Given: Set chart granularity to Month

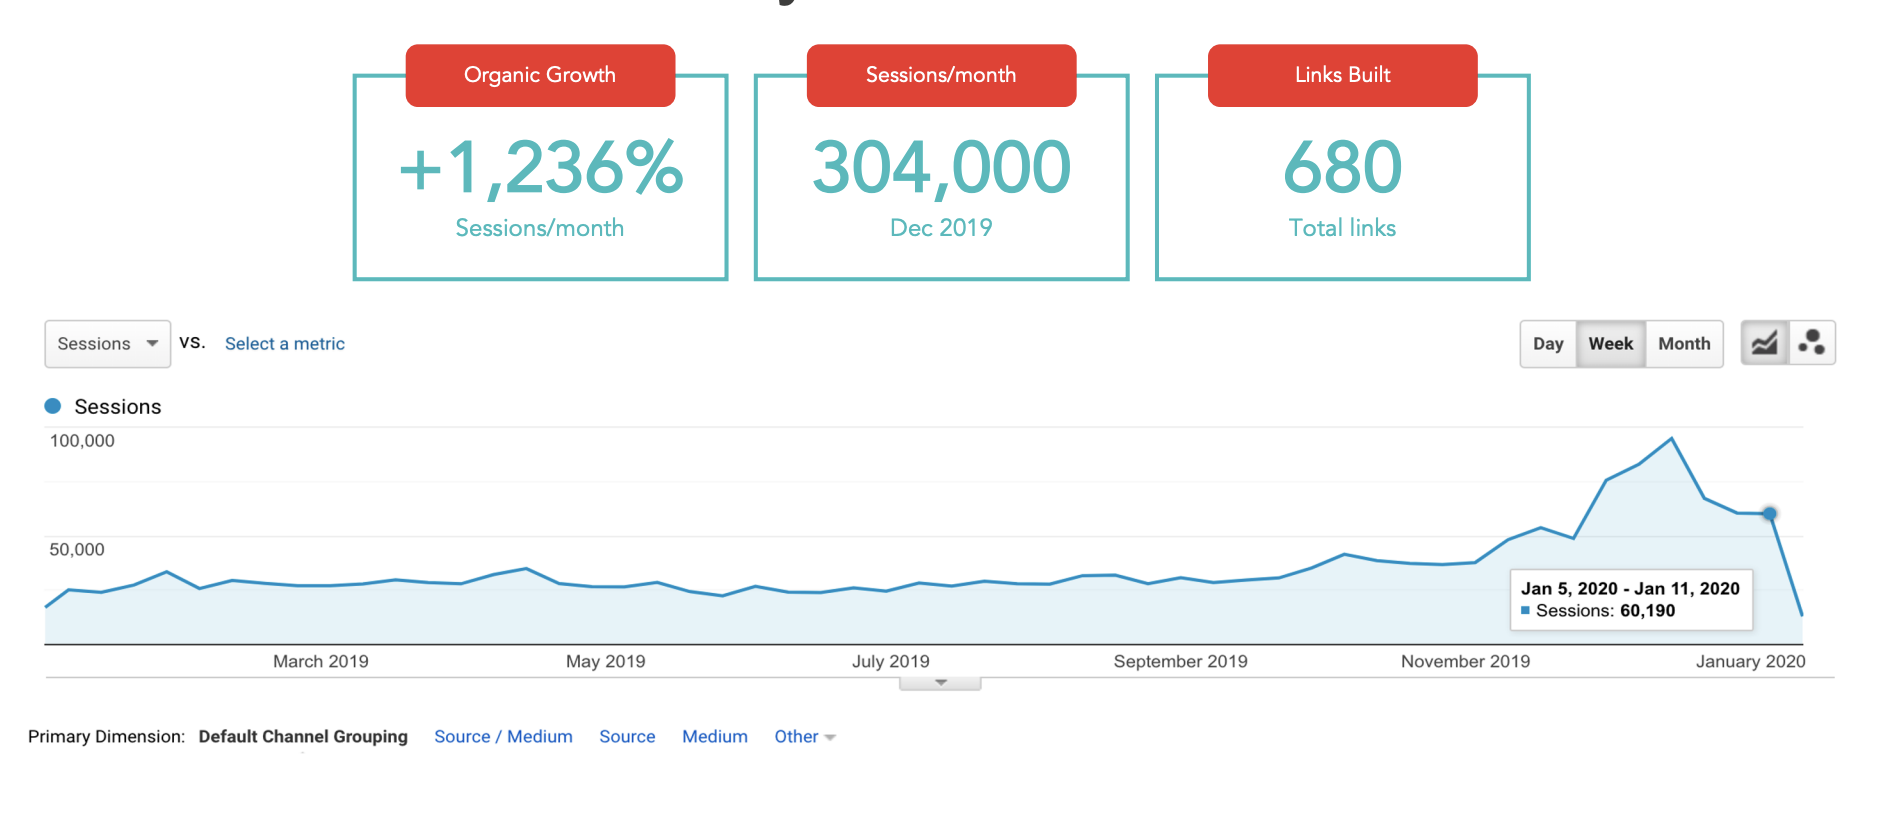Looking at the screenshot, I should click(1684, 344).
